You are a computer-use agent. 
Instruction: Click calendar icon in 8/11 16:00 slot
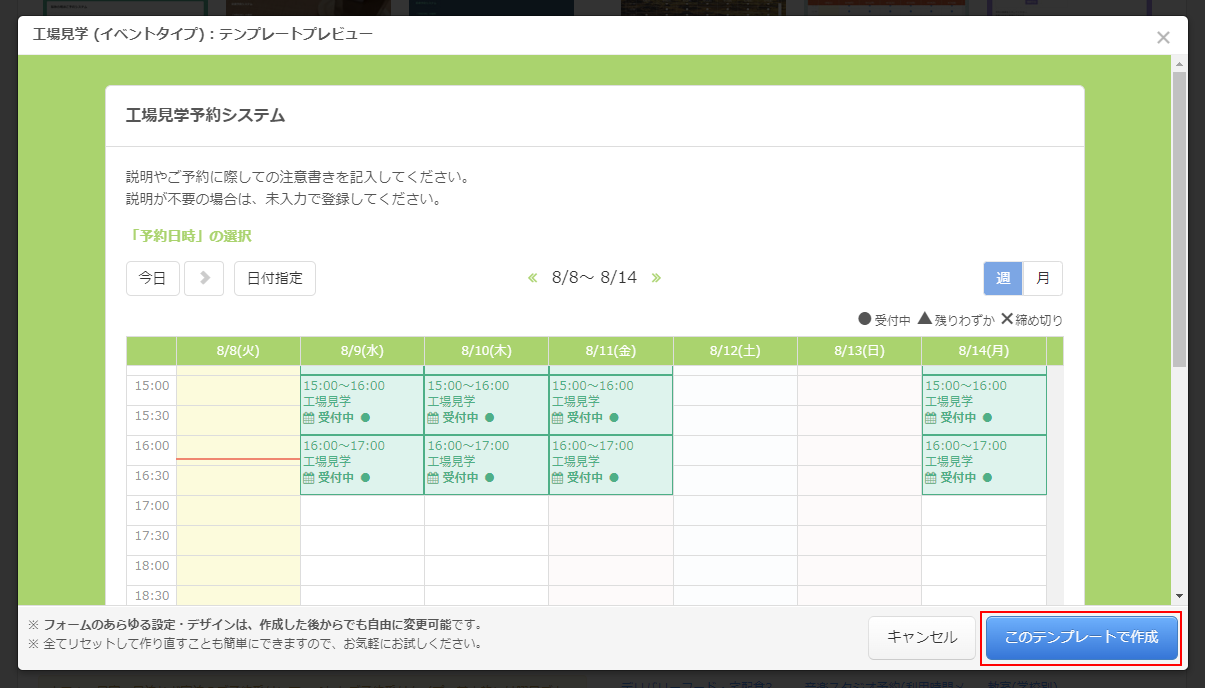click(557, 478)
